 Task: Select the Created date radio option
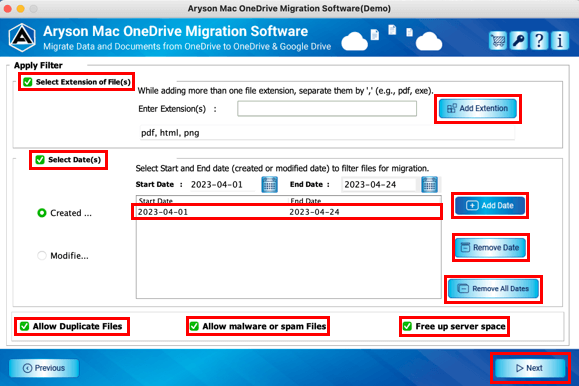(x=42, y=213)
